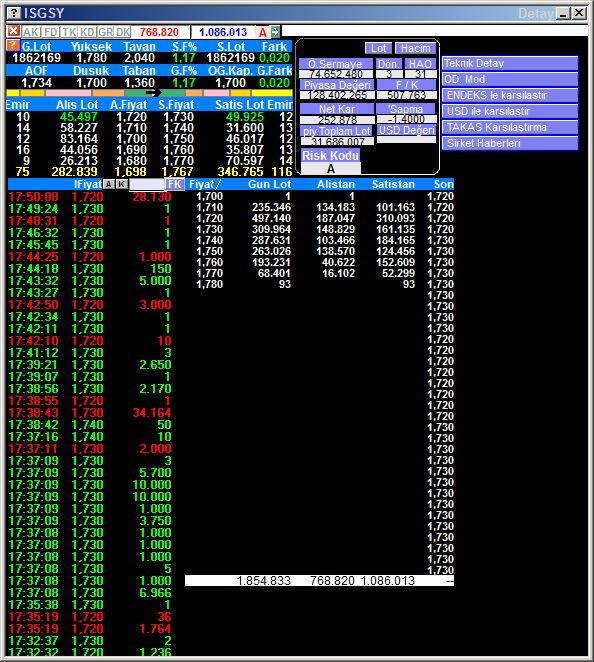The image size is (594, 662).
Task: Select the AK toolbar button
Action: pyautogui.click(x=31, y=32)
